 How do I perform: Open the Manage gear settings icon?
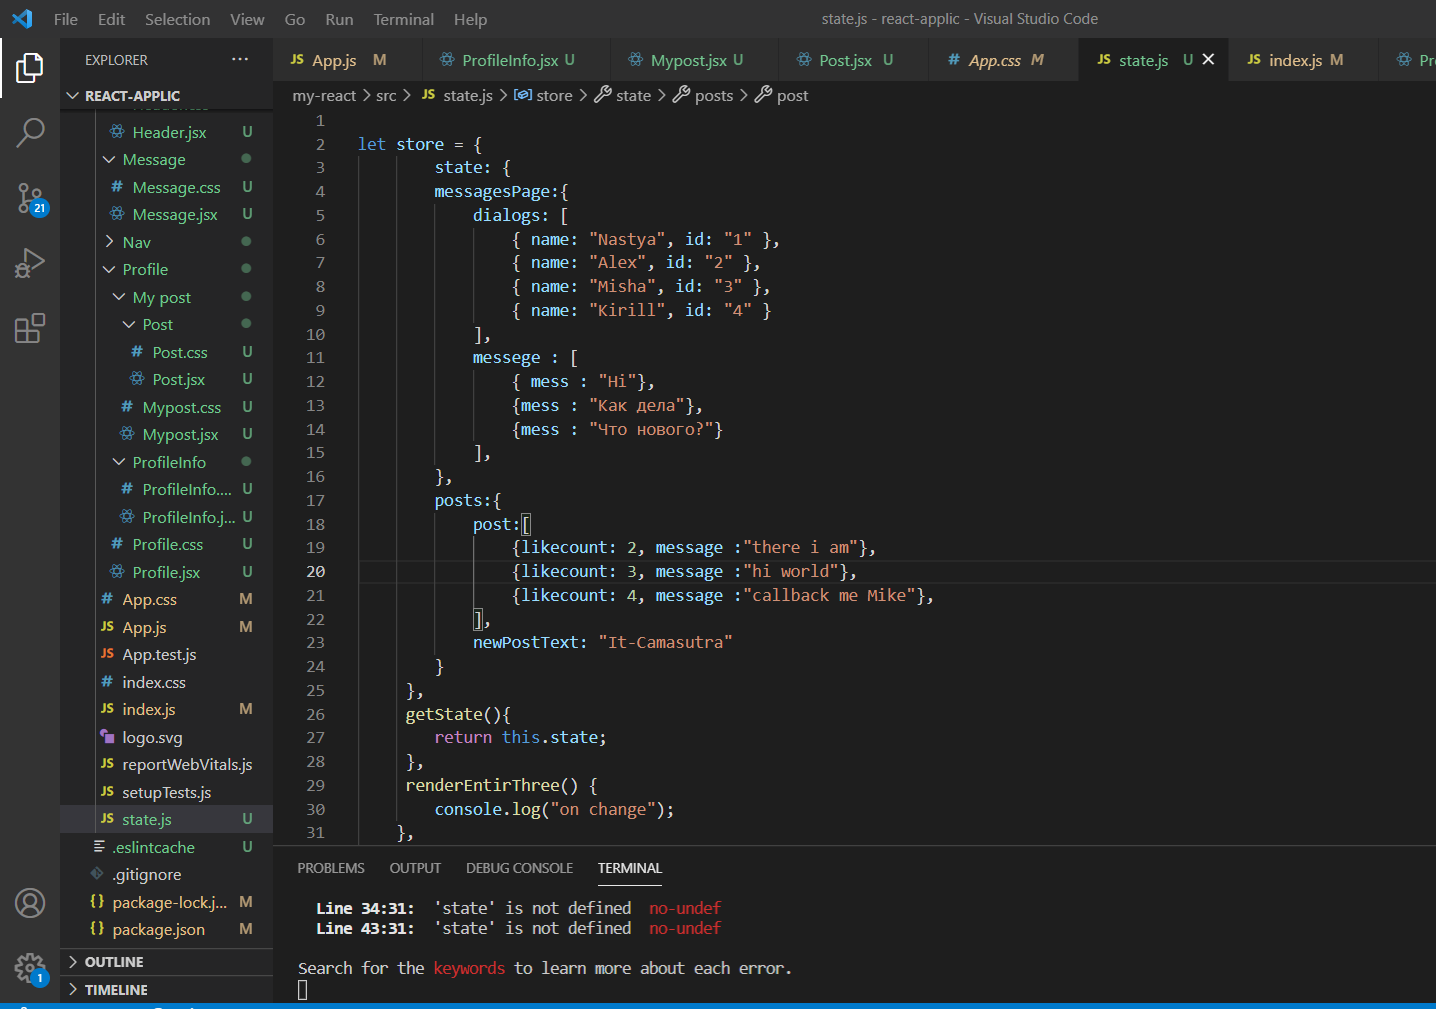tap(30, 967)
